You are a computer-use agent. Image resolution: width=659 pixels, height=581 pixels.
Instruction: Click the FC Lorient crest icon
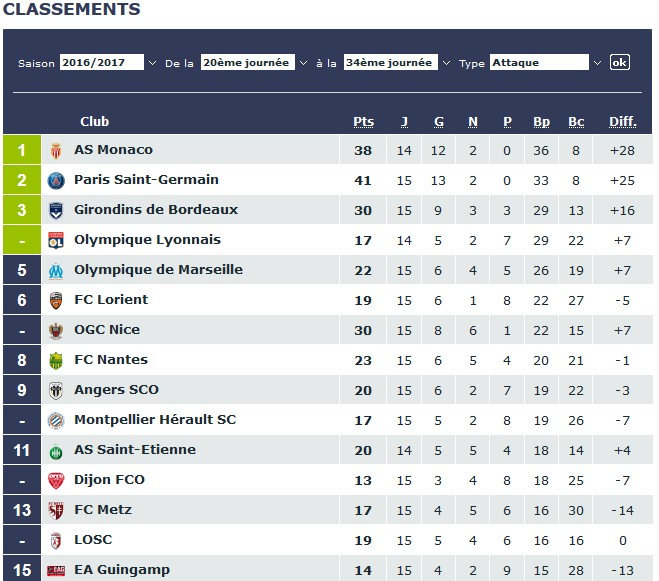pos(56,300)
